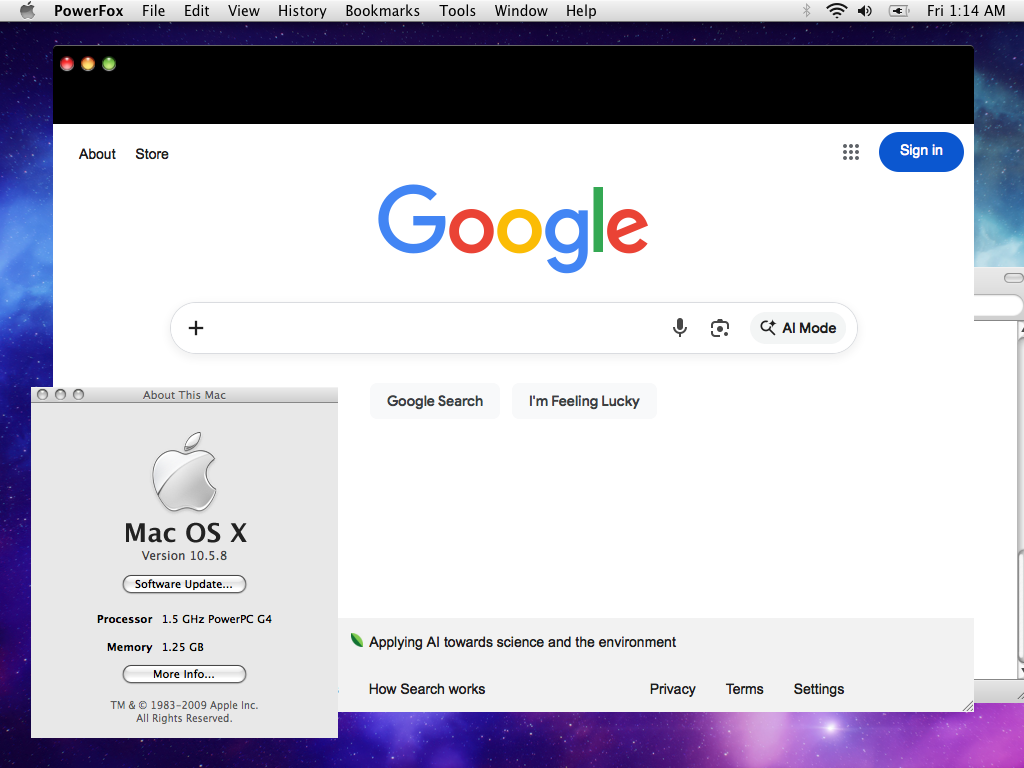Open the Apple menu
The width and height of the screenshot is (1024, 768).
pyautogui.click(x=27, y=10)
